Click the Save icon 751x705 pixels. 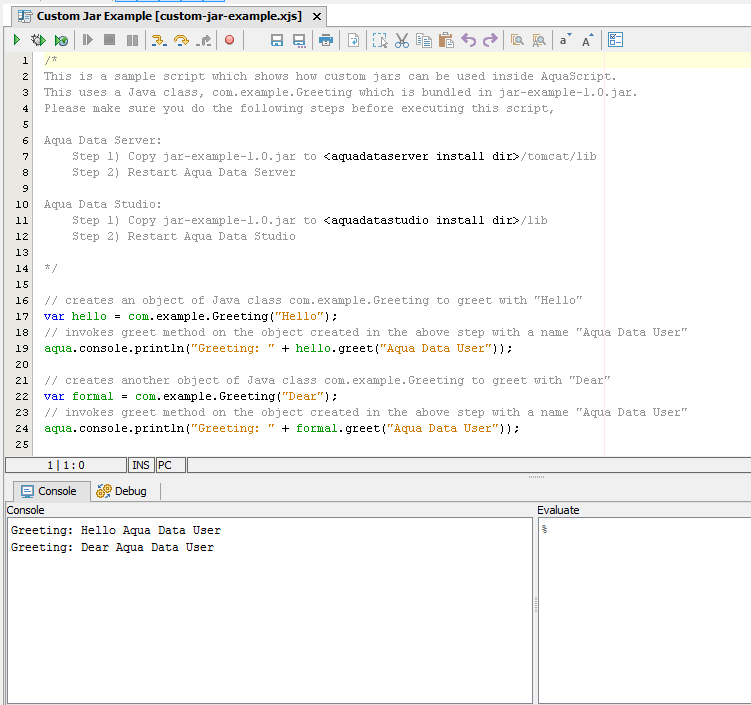coord(277,40)
